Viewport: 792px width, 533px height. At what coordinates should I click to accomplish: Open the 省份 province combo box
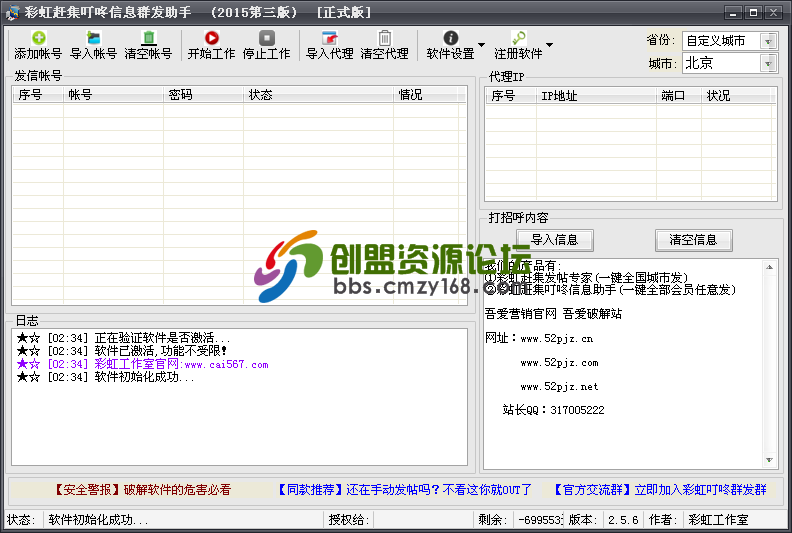click(x=729, y=40)
